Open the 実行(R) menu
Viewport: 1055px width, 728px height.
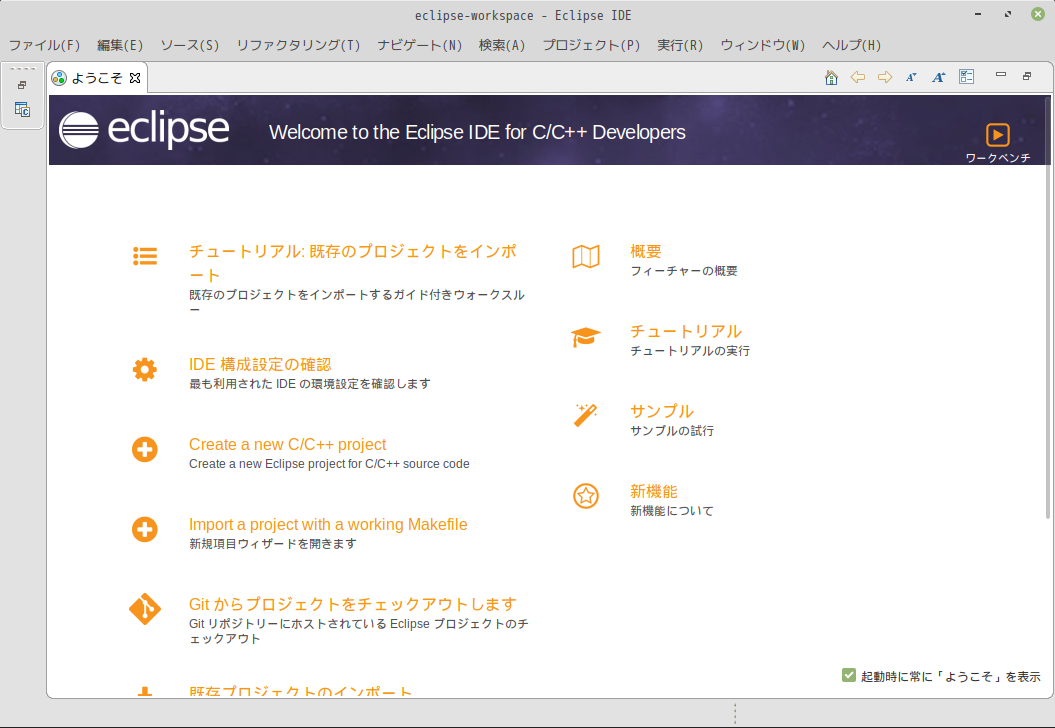pos(680,45)
